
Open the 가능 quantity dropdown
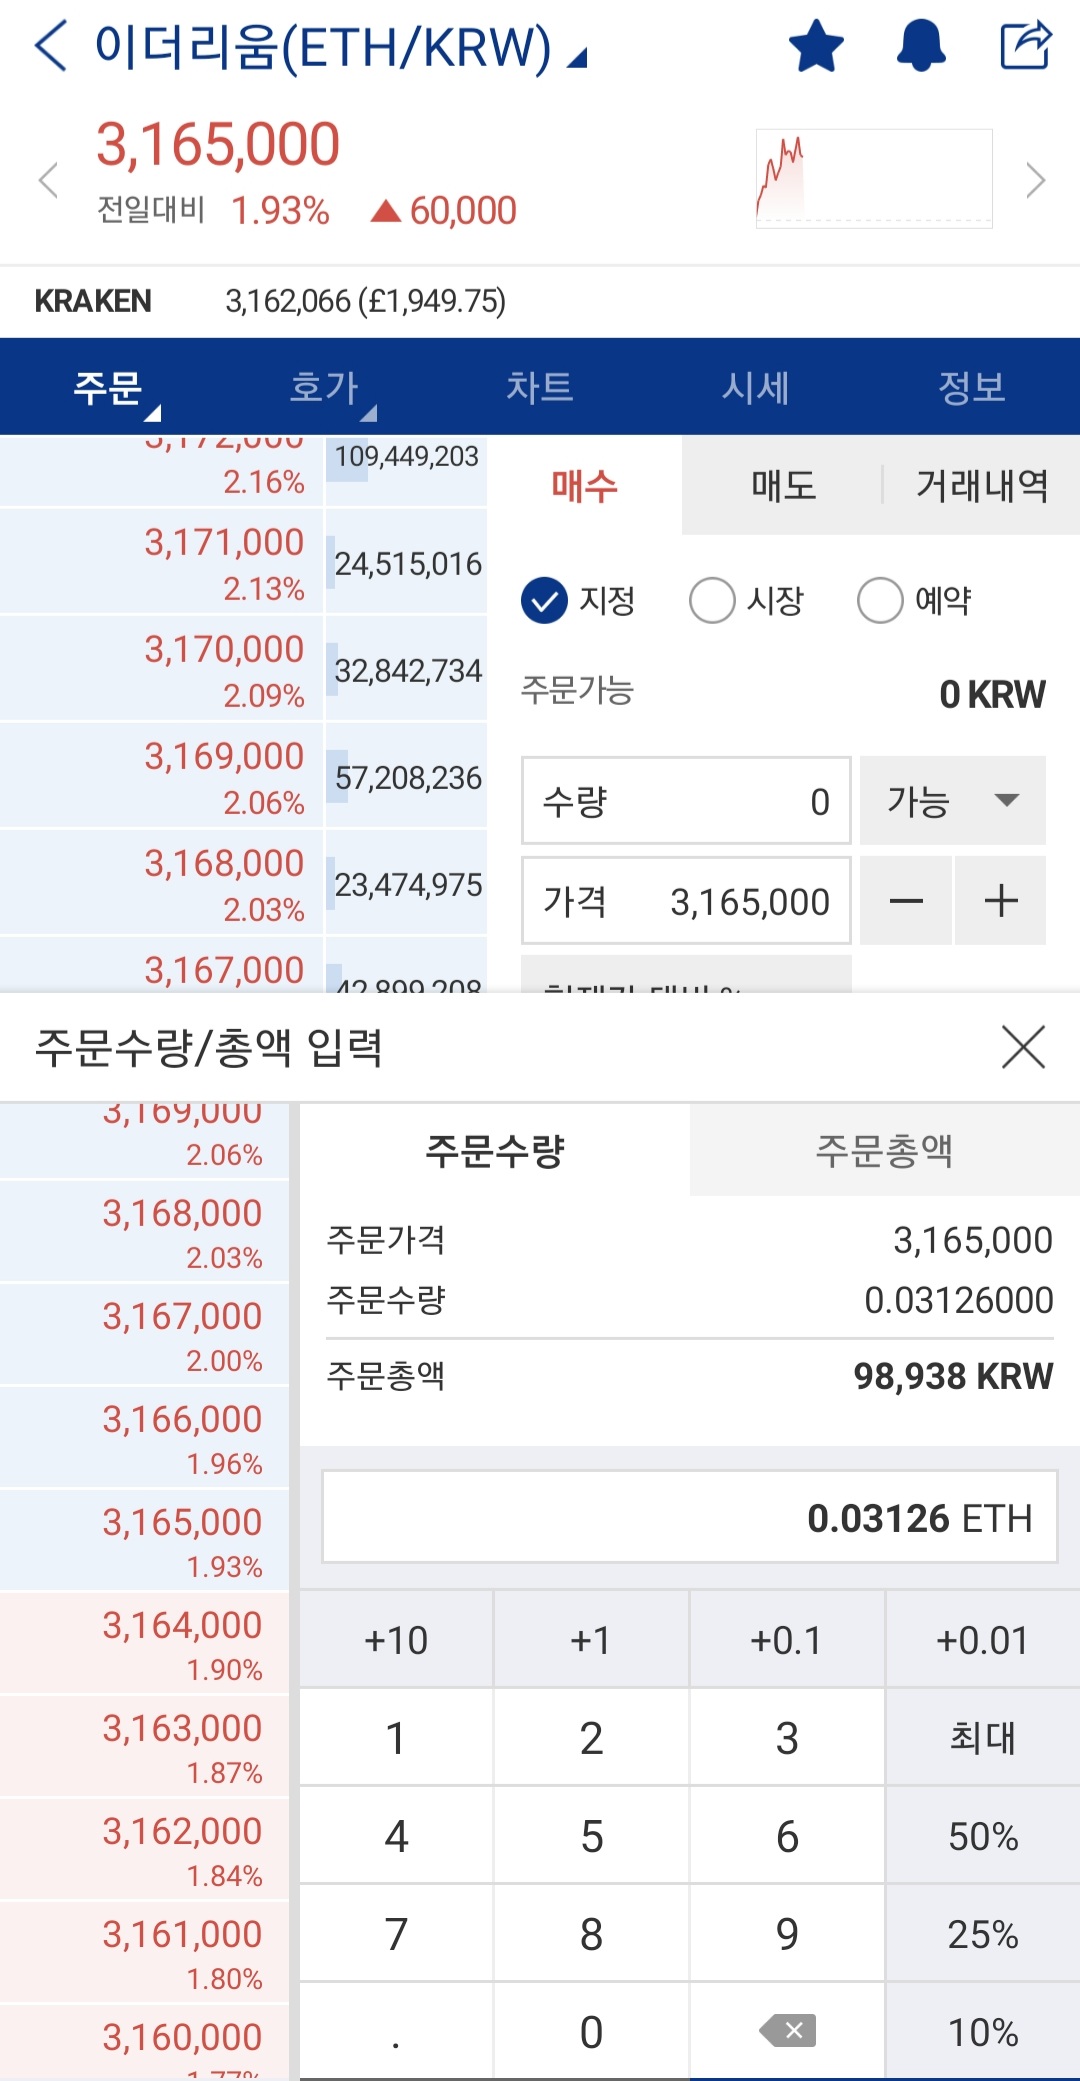click(x=953, y=800)
